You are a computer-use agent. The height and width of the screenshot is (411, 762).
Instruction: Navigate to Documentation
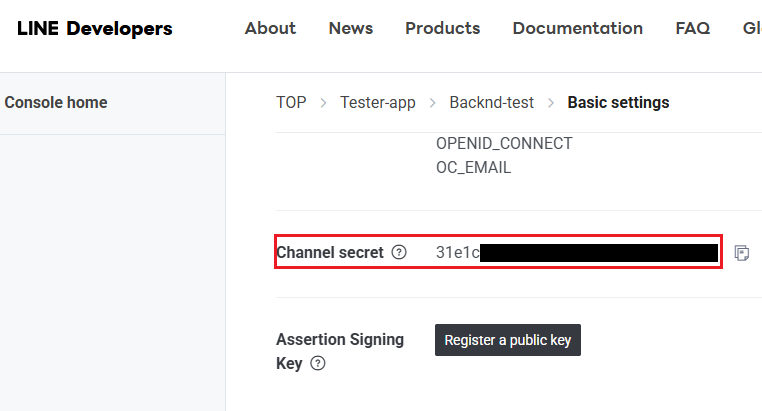pos(577,28)
